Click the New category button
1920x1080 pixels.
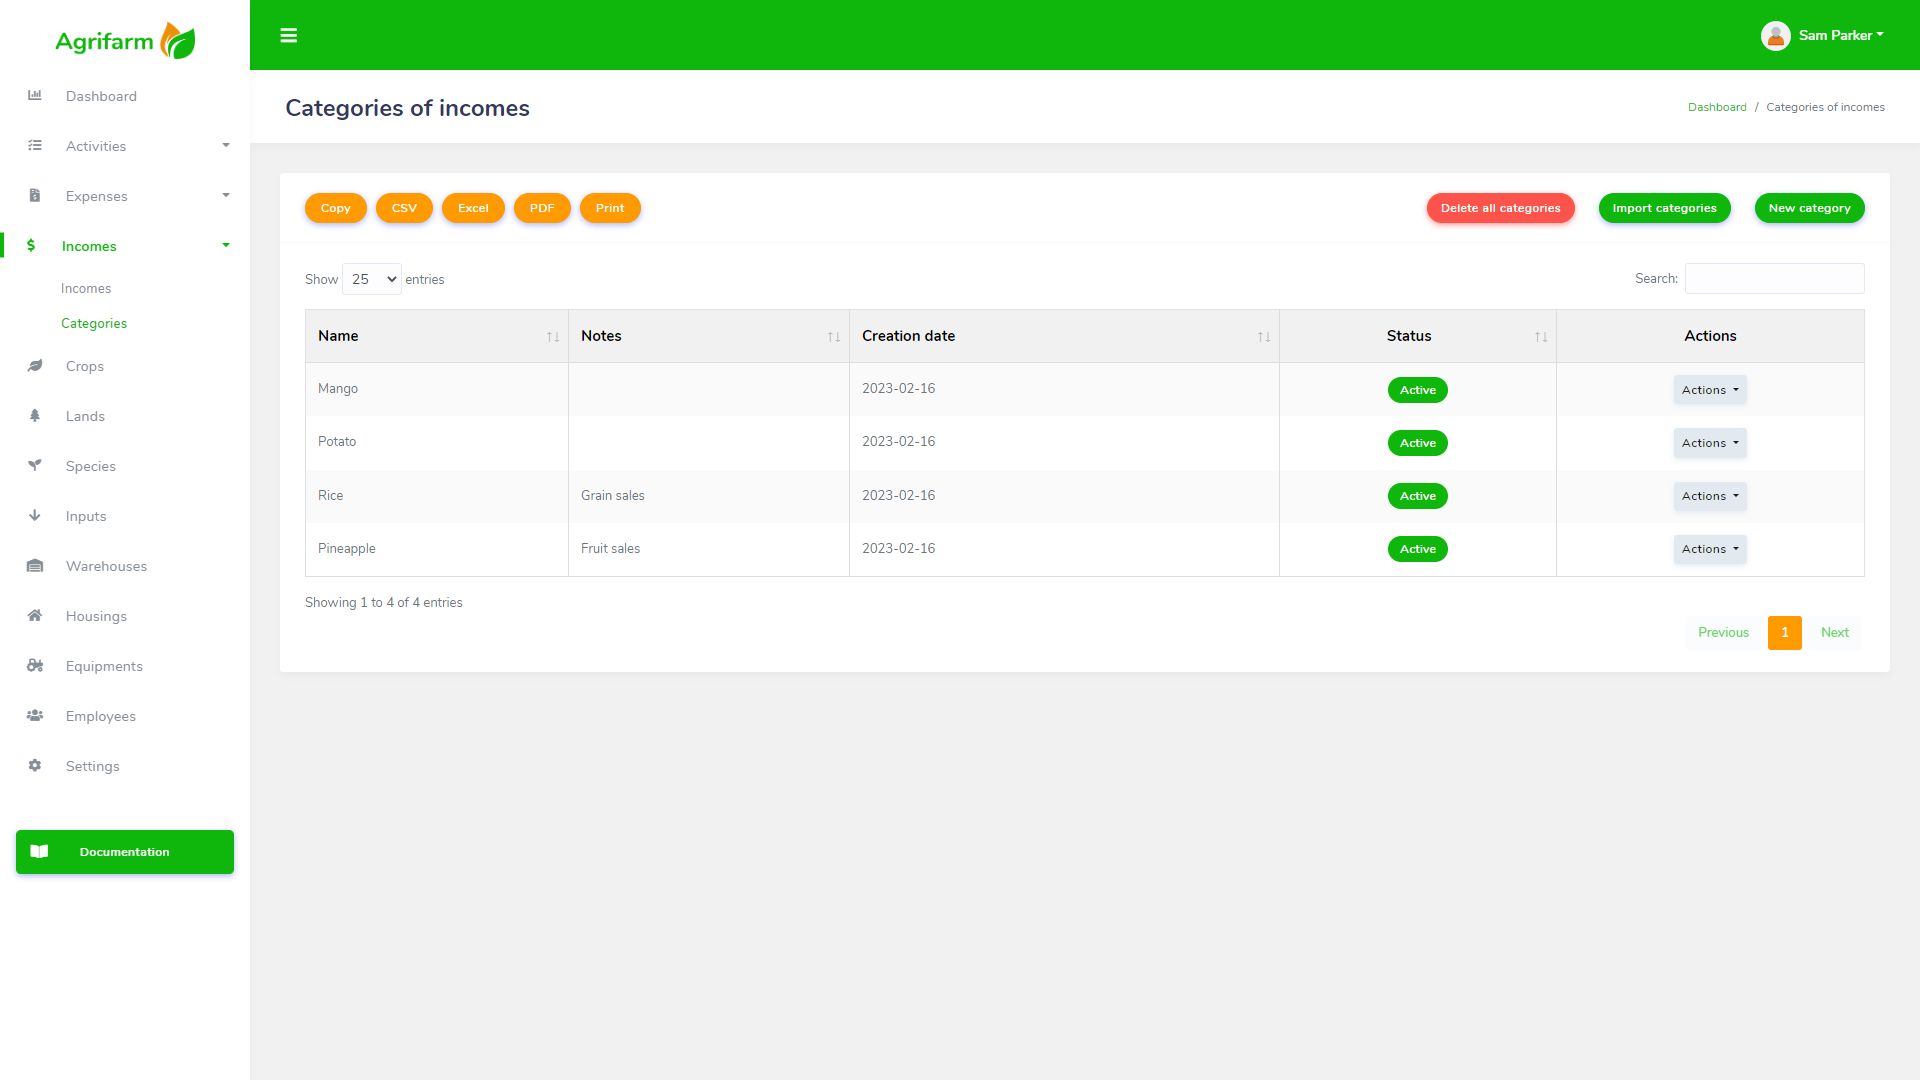coord(1808,208)
